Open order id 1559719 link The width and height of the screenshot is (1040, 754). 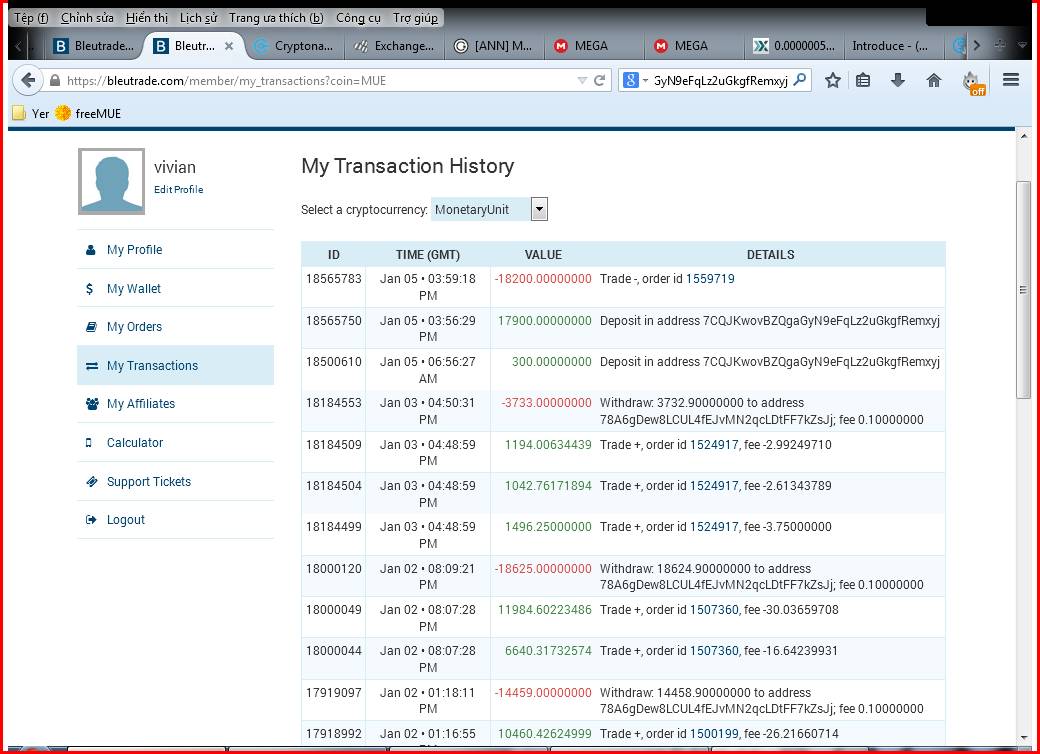tap(709, 279)
